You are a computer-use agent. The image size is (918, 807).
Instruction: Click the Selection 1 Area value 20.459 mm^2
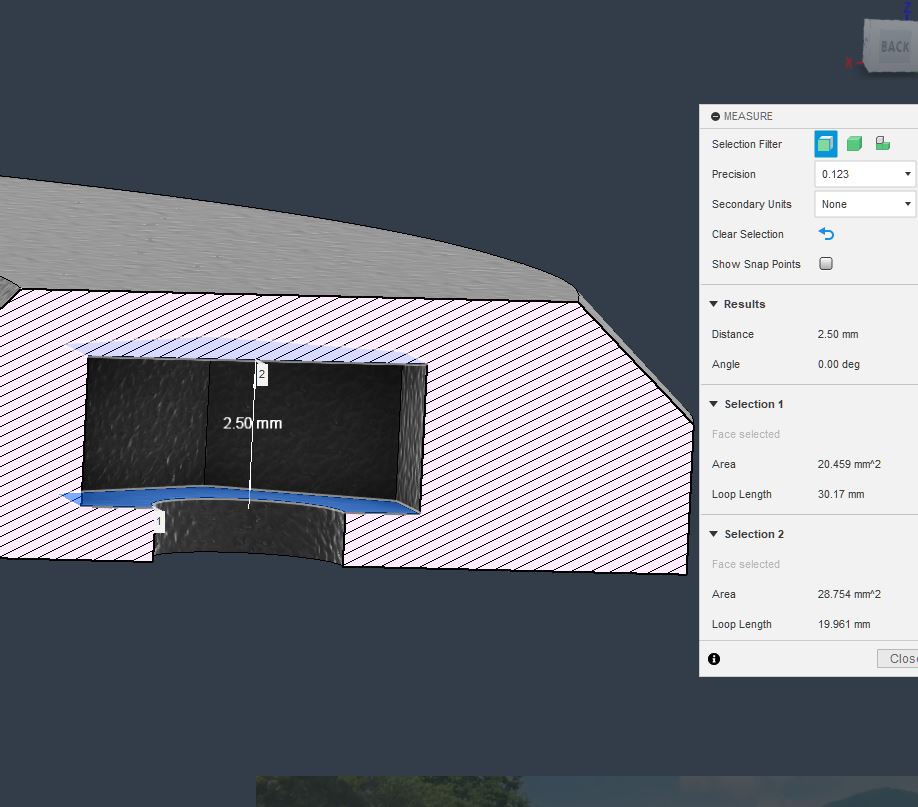click(848, 464)
